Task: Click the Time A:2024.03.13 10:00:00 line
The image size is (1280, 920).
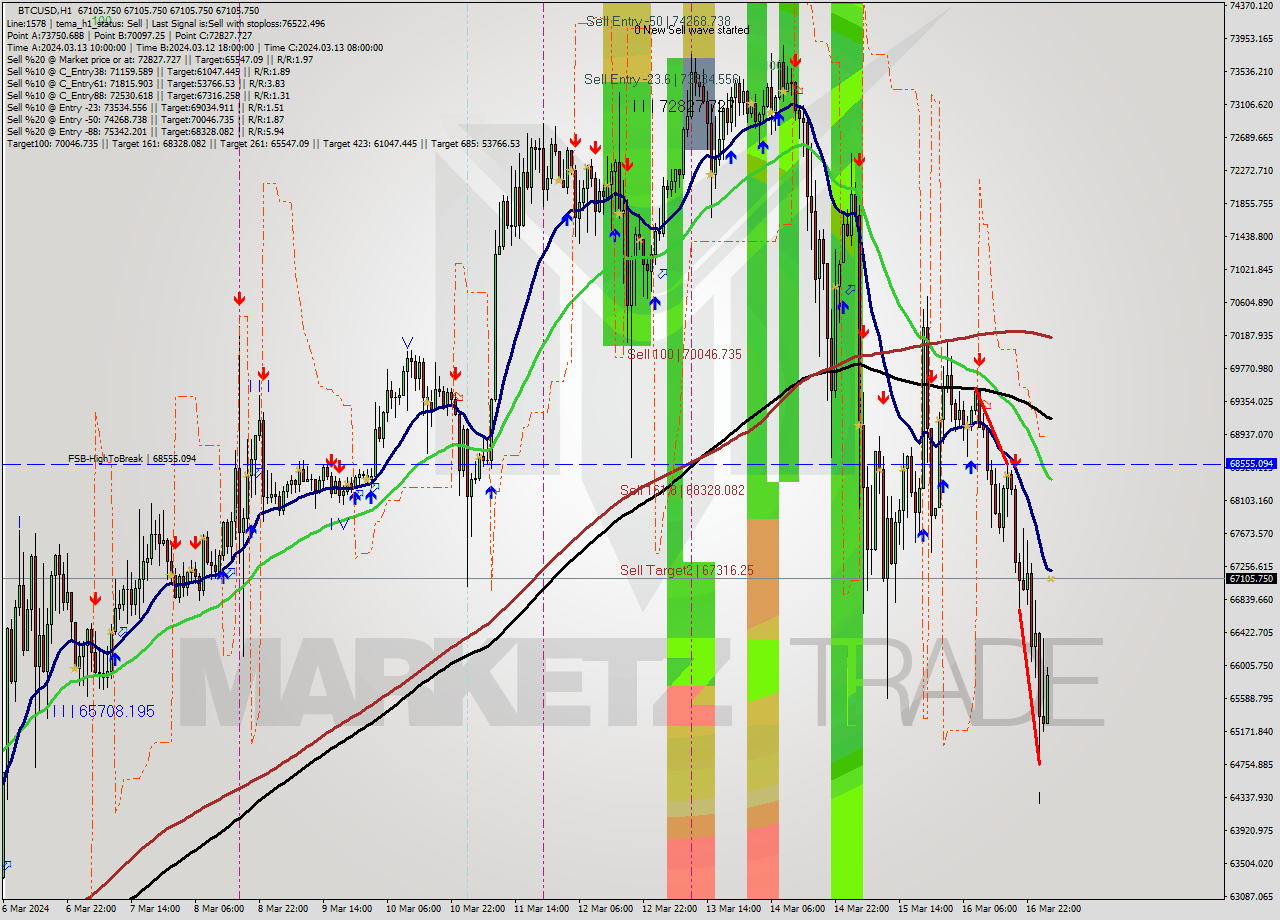Action: click(x=195, y=47)
